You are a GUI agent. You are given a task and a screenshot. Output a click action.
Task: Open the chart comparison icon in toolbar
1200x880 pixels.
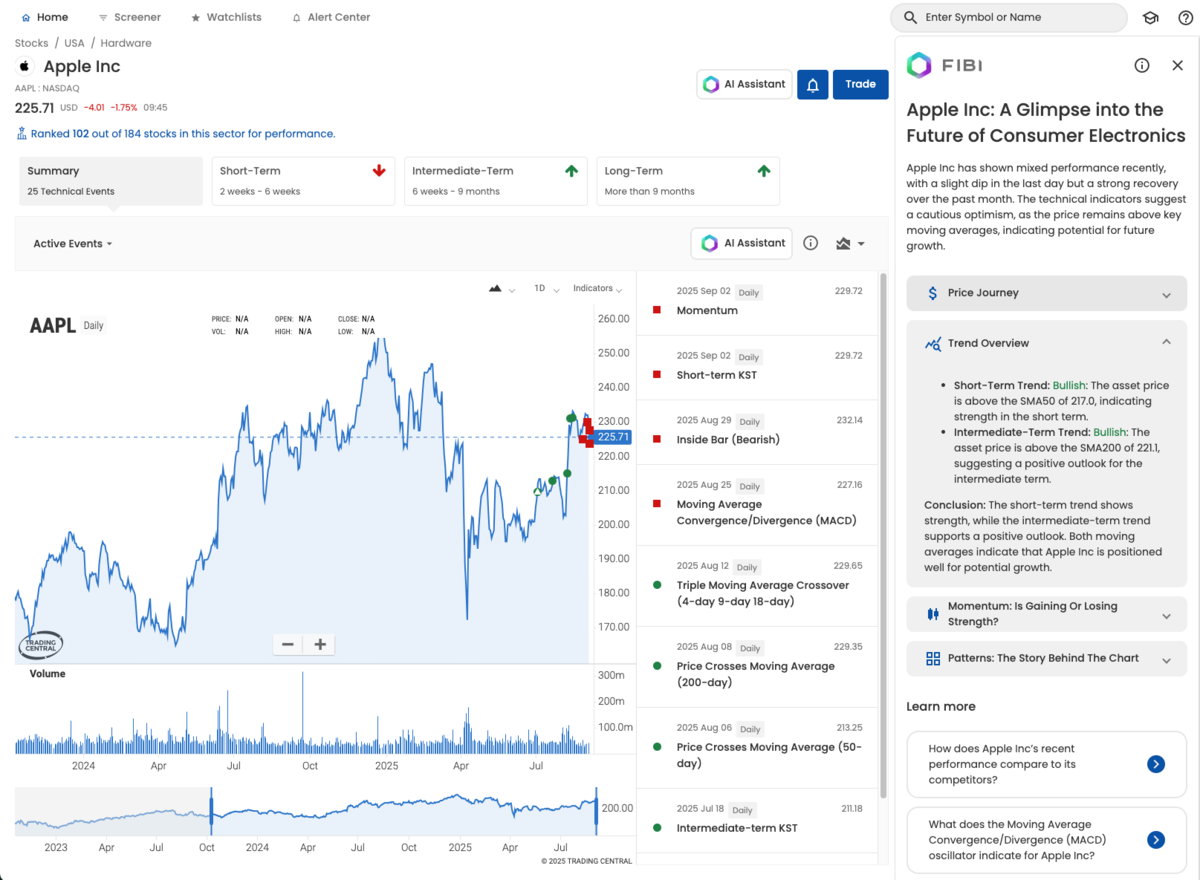[x=845, y=243]
